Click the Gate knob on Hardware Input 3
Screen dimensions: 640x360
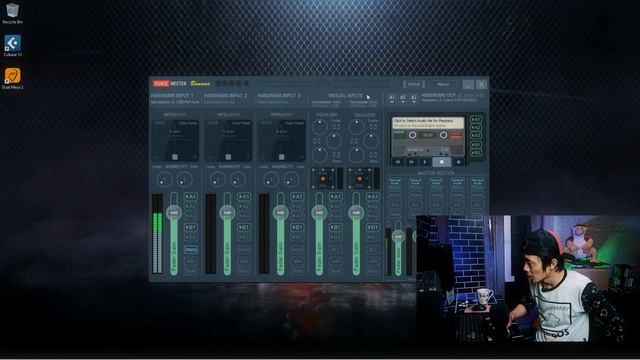(x=291, y=179)
